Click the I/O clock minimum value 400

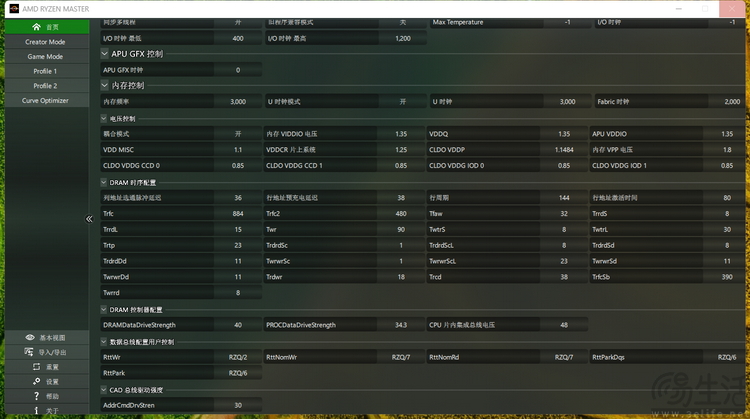238,38
